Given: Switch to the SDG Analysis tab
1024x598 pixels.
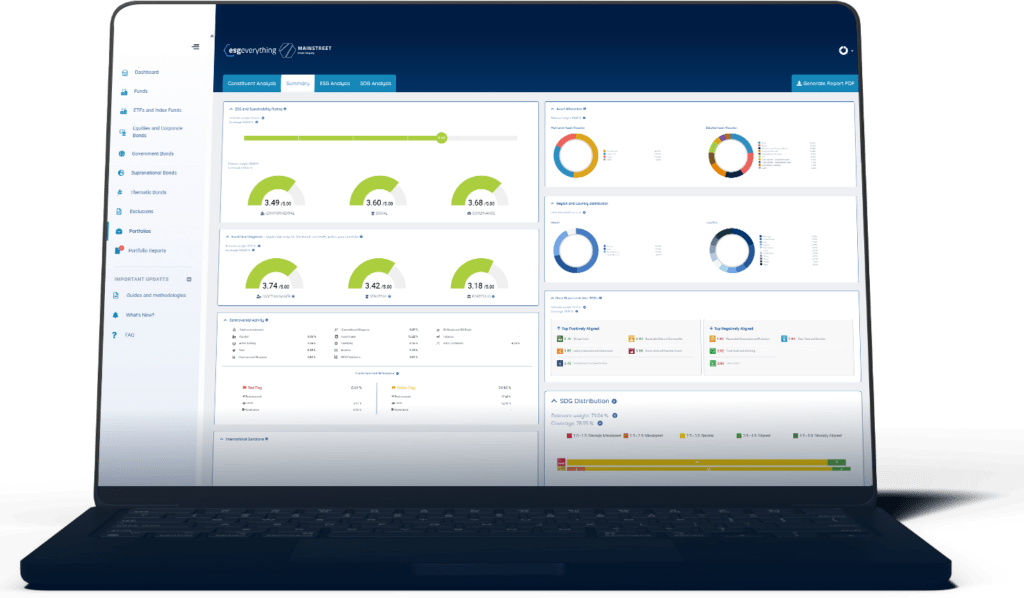Looking at the screenshot, I should [376, 84].
